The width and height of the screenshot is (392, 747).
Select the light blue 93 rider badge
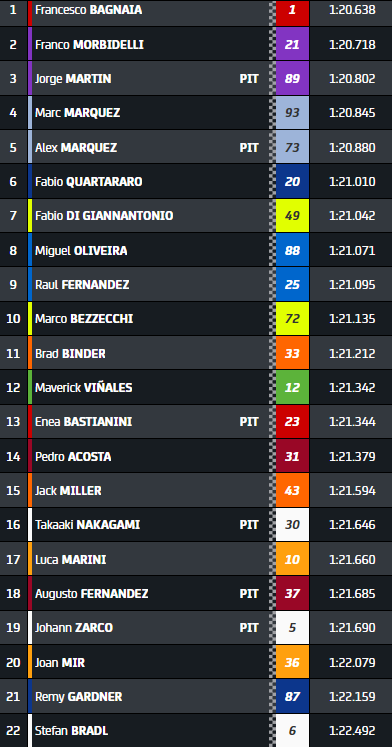(292, 113)
